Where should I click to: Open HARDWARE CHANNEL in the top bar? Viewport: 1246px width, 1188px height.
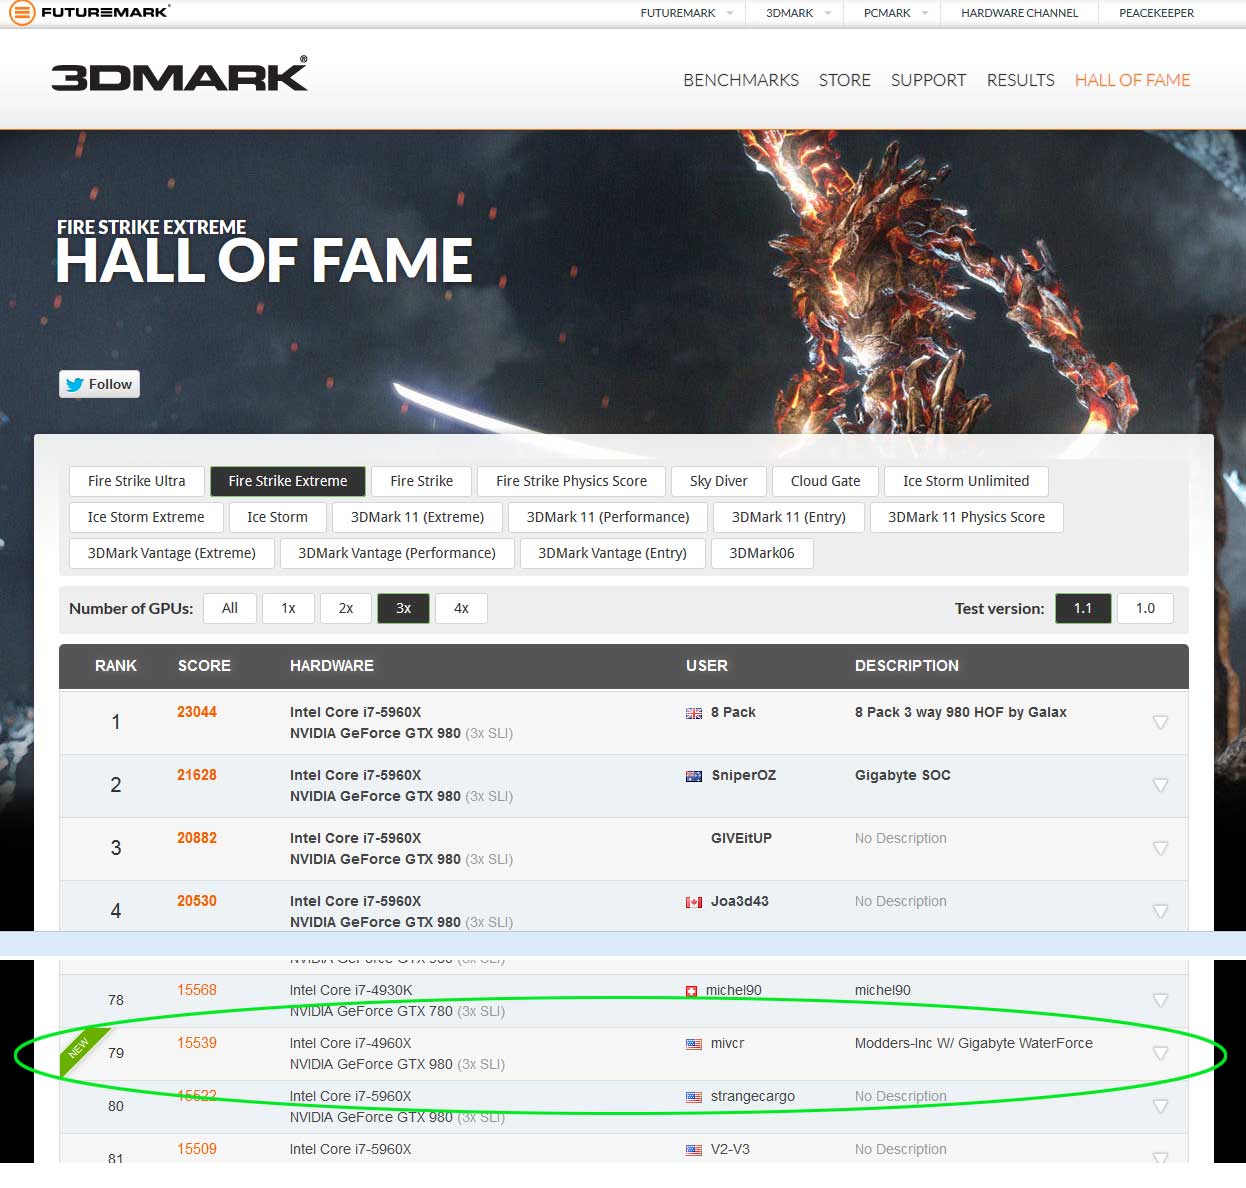point(1019,13)
